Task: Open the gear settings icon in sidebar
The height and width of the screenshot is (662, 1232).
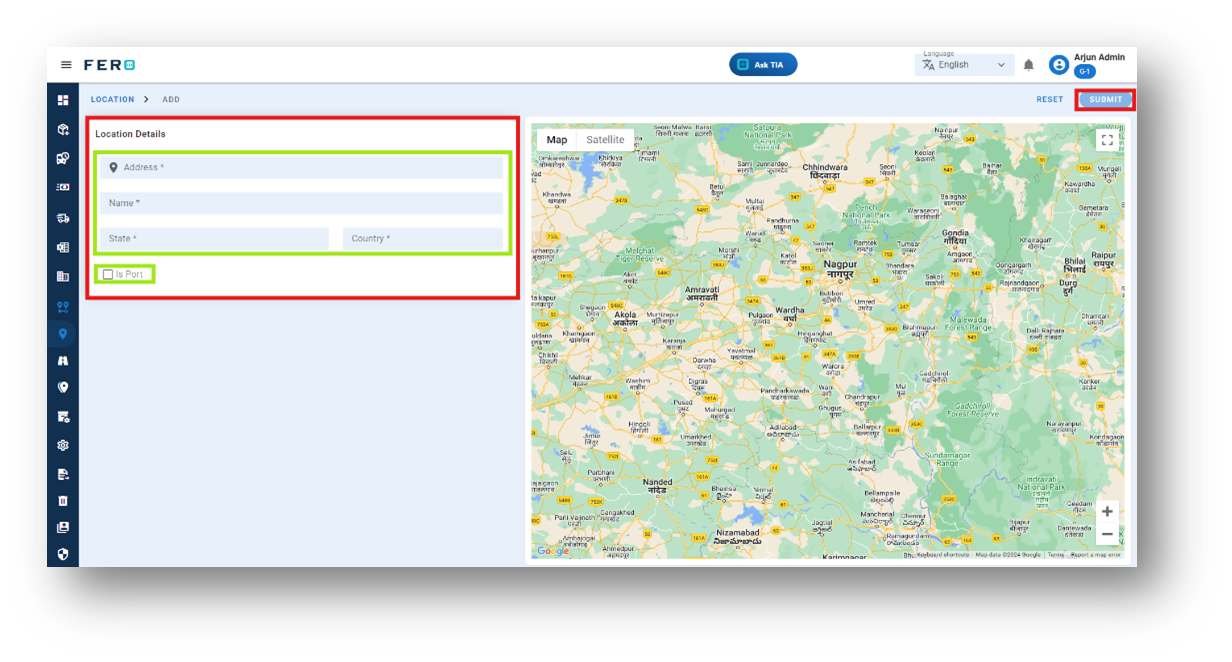Action: pos(63,445)
